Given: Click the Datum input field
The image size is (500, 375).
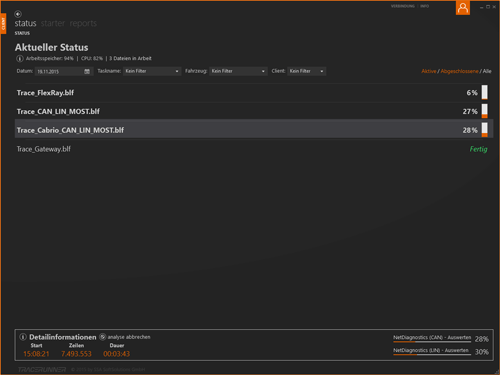Looking at the screenshot, I should (64, 71).
